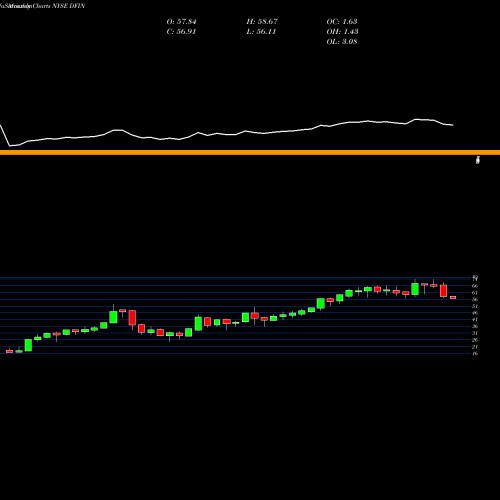Click the high price value H: 58.67
The image size is (500, 500).
[262, 22]
